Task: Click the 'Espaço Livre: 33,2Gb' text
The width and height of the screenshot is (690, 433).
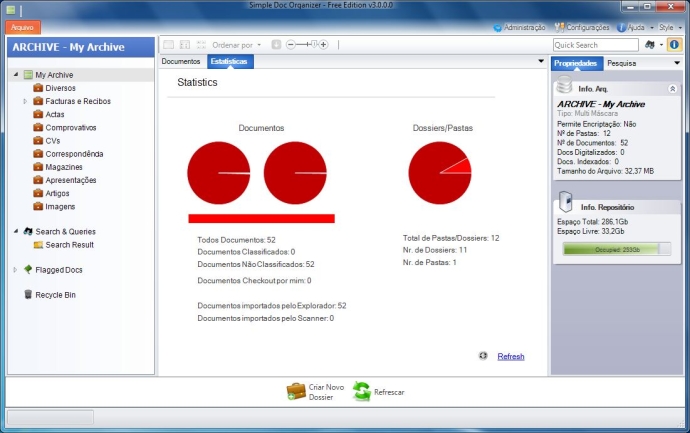Action: click(x=591, y=231)
